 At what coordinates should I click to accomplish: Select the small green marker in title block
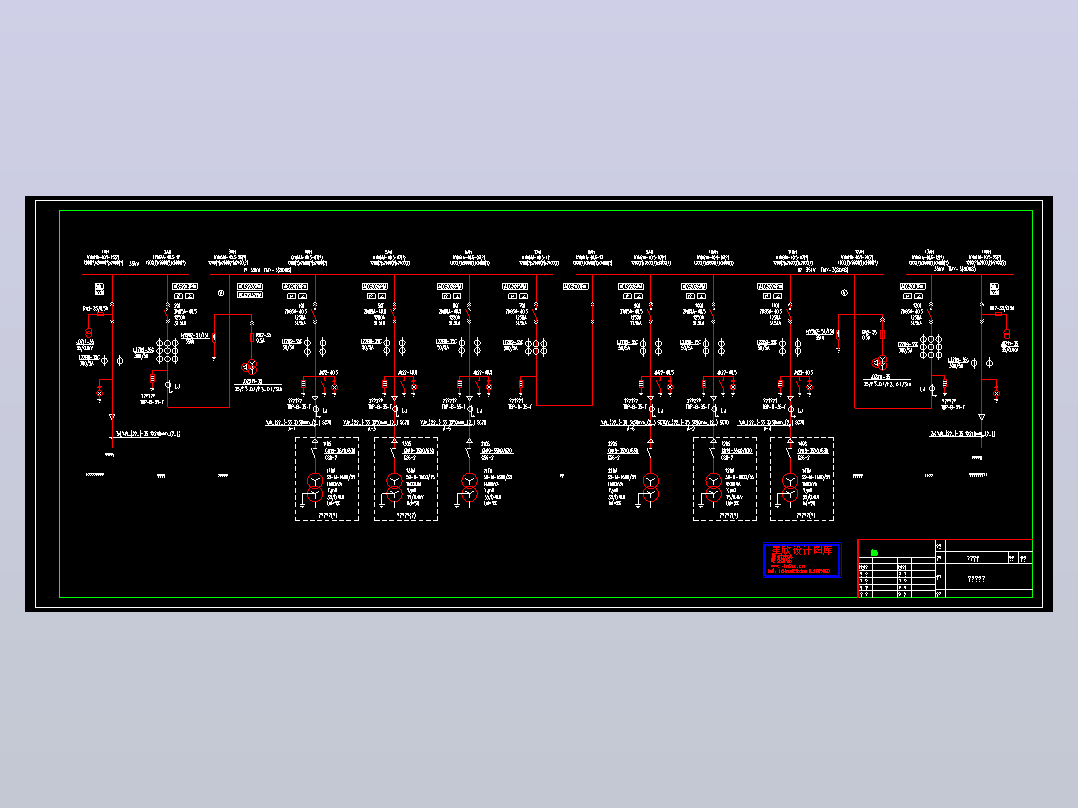[x=874, y=553]
